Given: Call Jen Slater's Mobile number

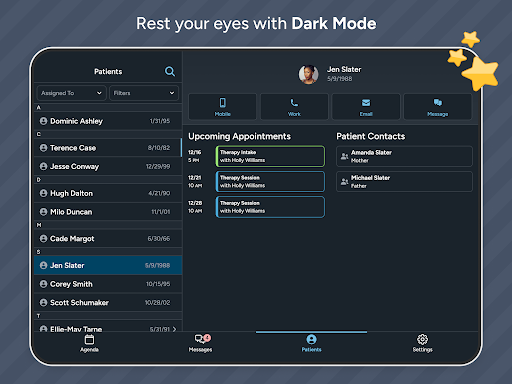Looking at the screenshot, I should pos(222,107).
